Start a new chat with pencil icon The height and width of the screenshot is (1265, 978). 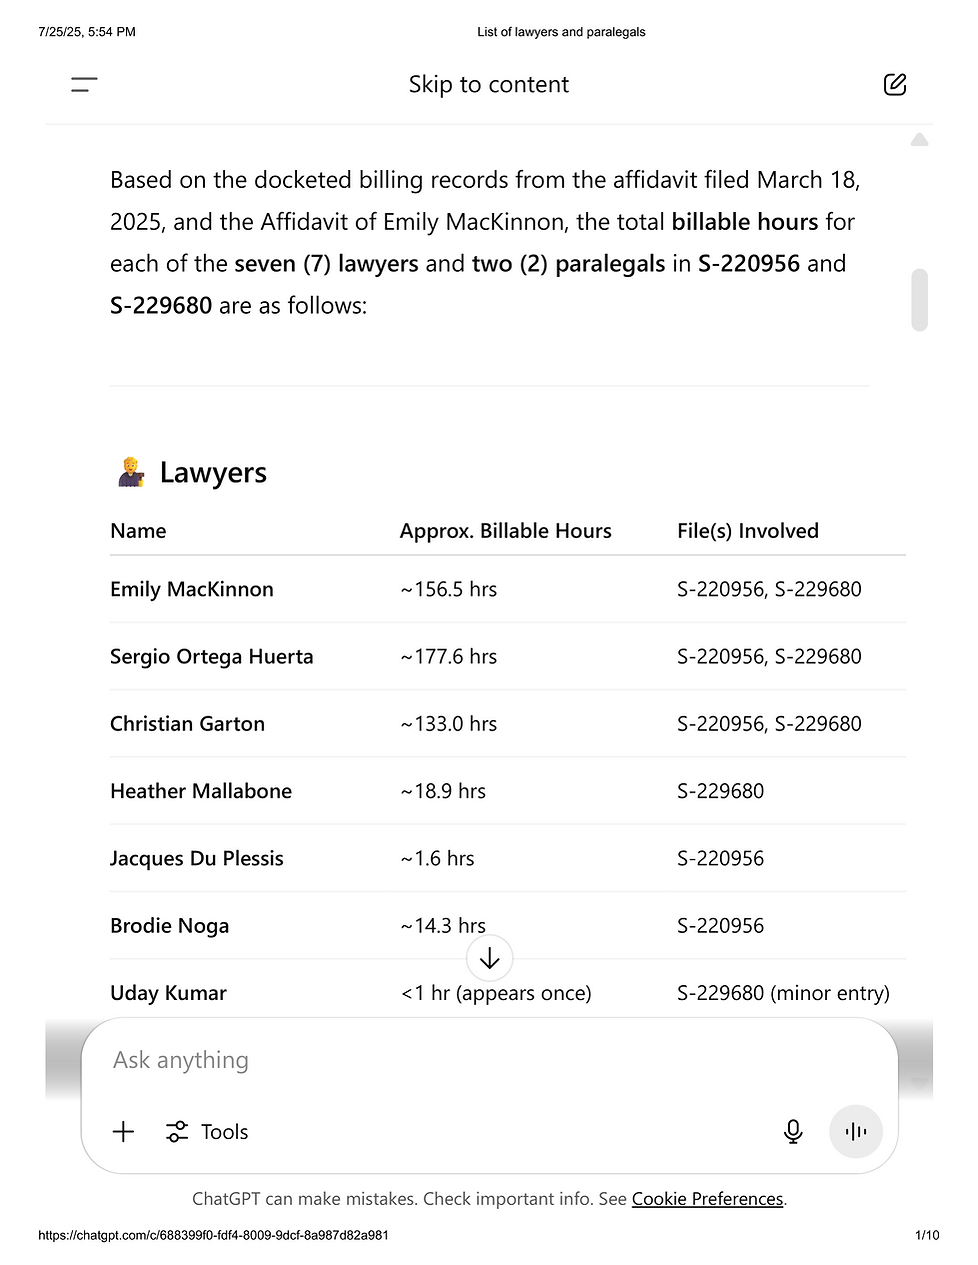(x=895, y=85)
